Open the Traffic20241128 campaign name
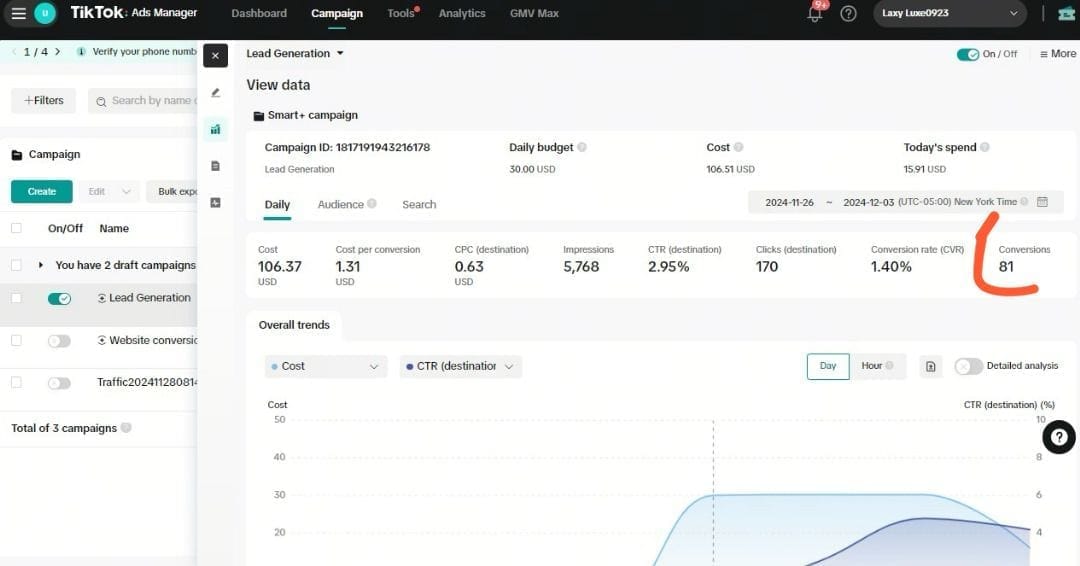The image size is (1080, 566). tap(147, 382)
